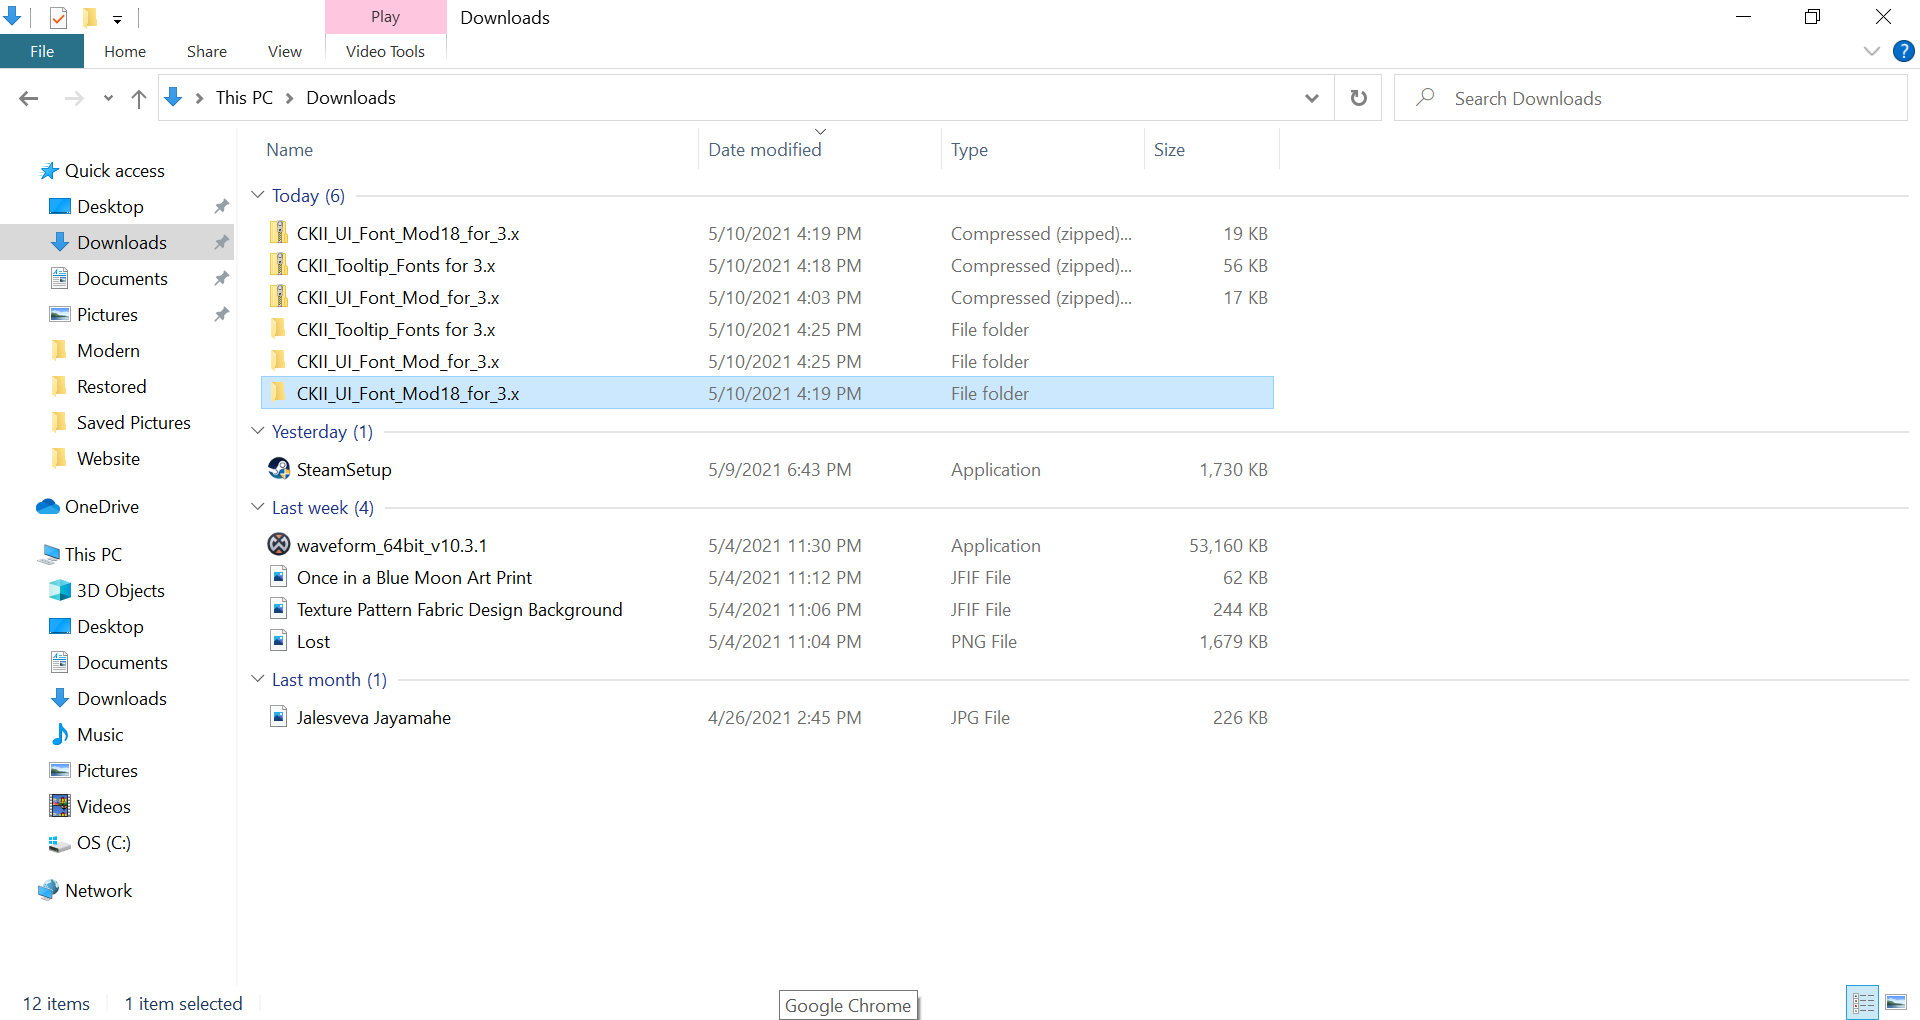The width and height of the screenshot is (1920, 1020).
Task: Collapse the Last week group
Action: point(258,507)
